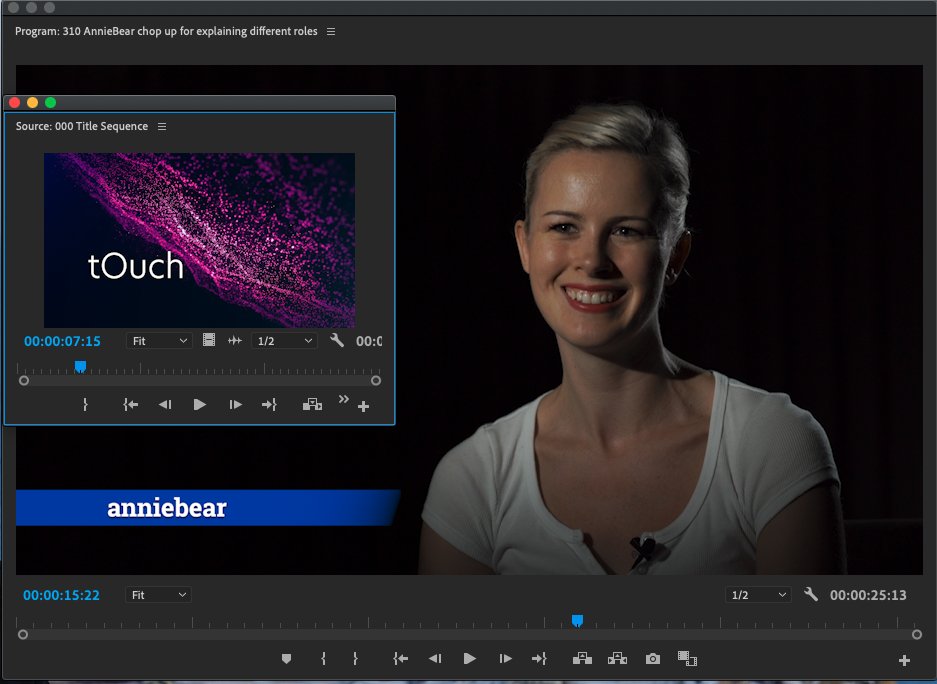This screenshot has height=684, width=937.
Task: Toggle Comparison View in Program monitor
Action: (687, 658)
